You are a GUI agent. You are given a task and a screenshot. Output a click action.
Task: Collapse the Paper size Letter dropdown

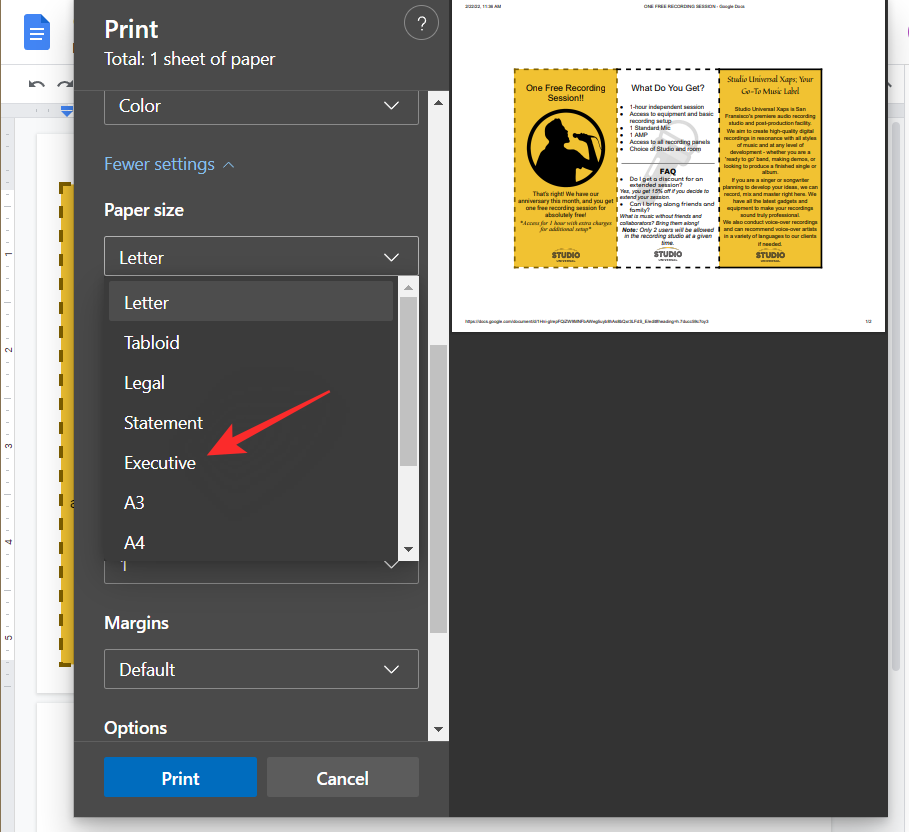coord(261,257)
